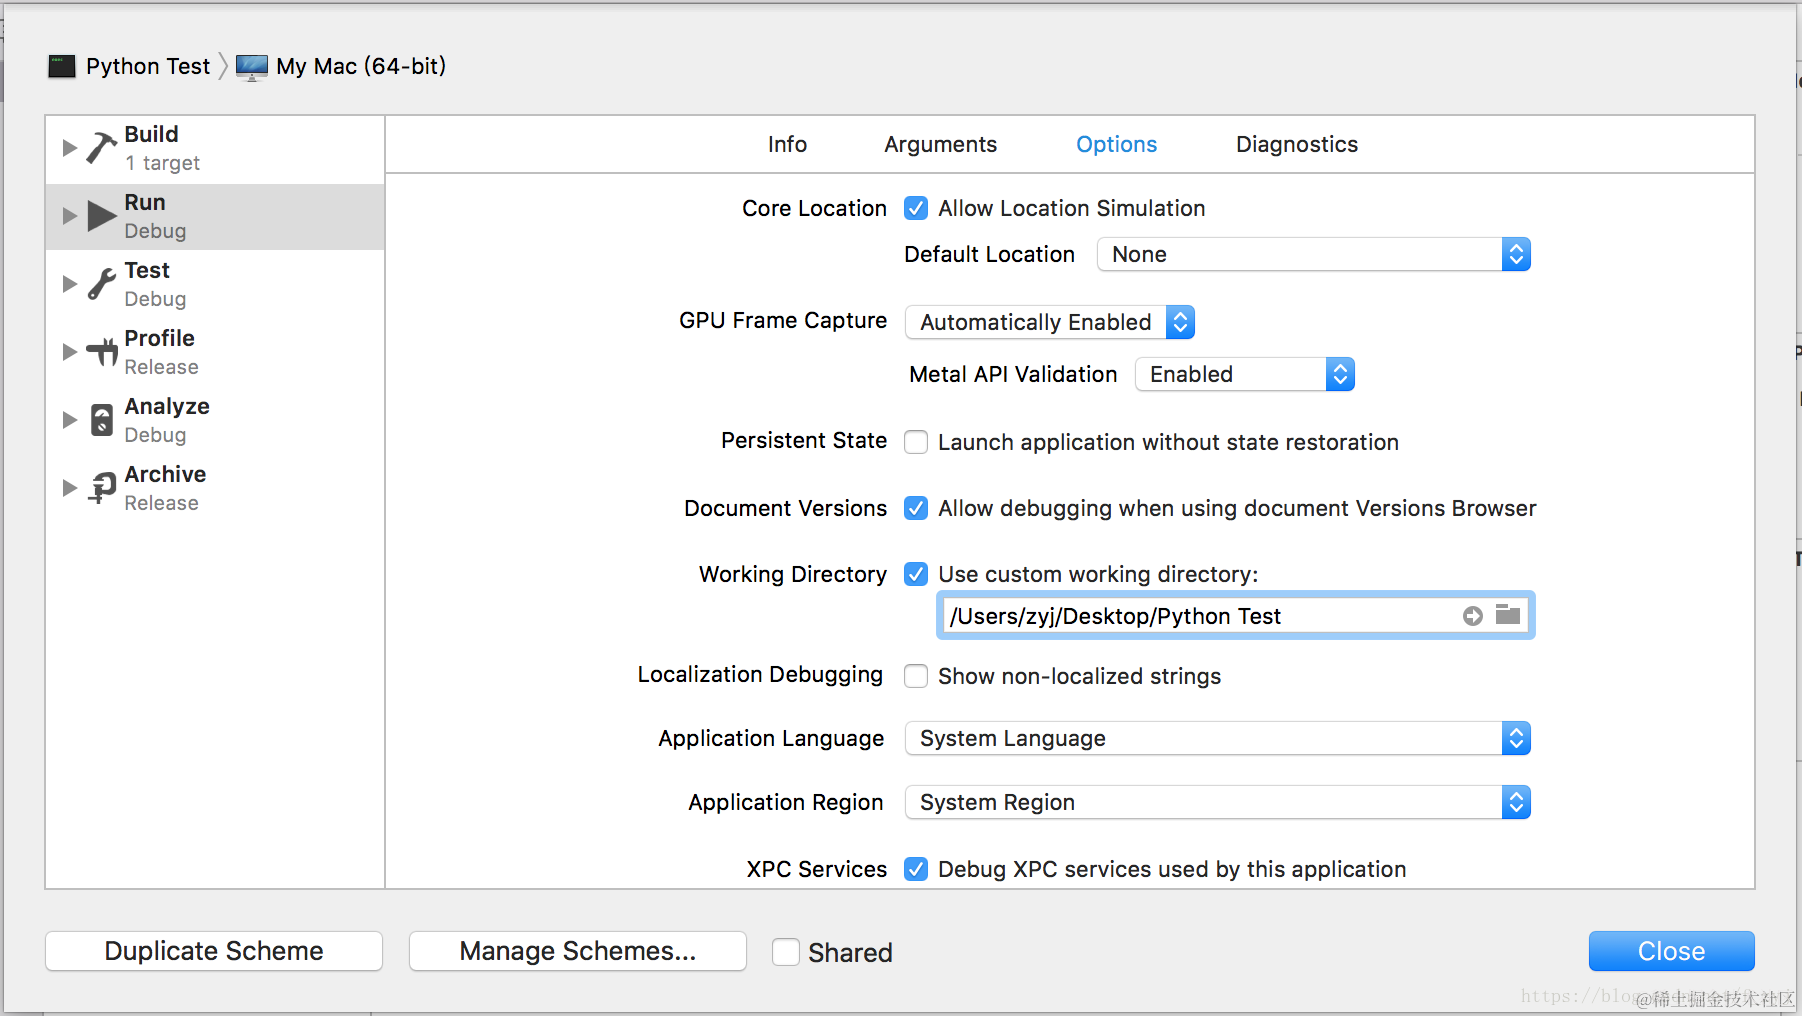This screenshot has width=1802, height=1016.
Task: Switch to the Arguments tab
Action: (x=940, y=144)
